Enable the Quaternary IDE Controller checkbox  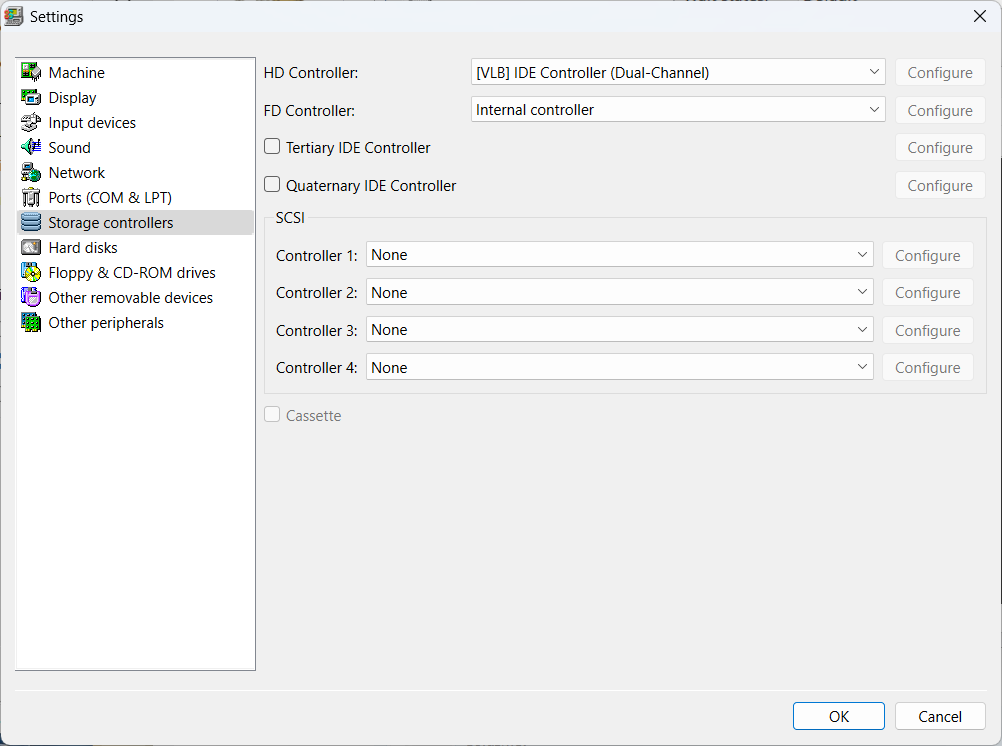click(x=272, y=185)
